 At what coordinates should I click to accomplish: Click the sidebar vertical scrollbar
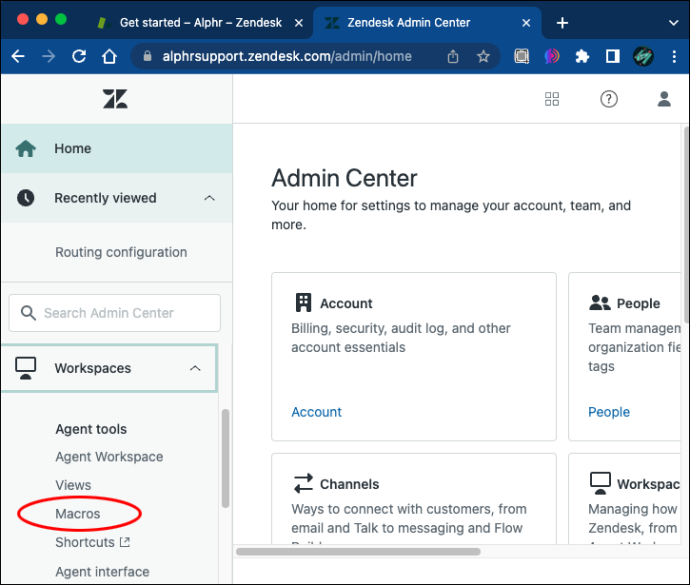(x=225, y=458)
